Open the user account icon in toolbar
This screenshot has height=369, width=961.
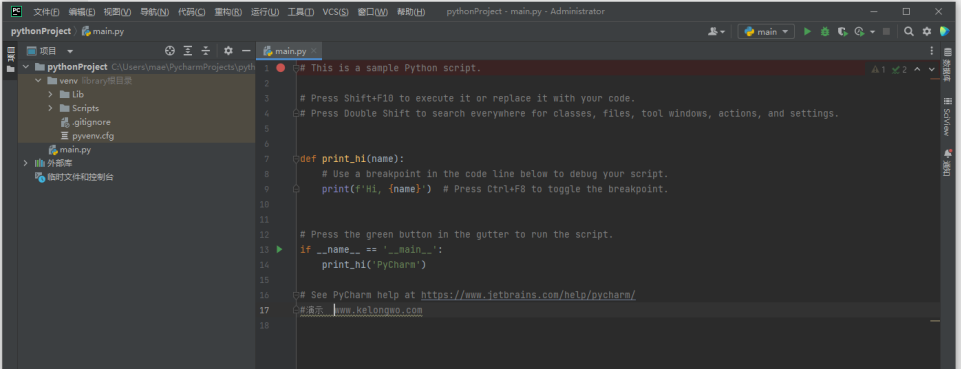coord(716,31)
